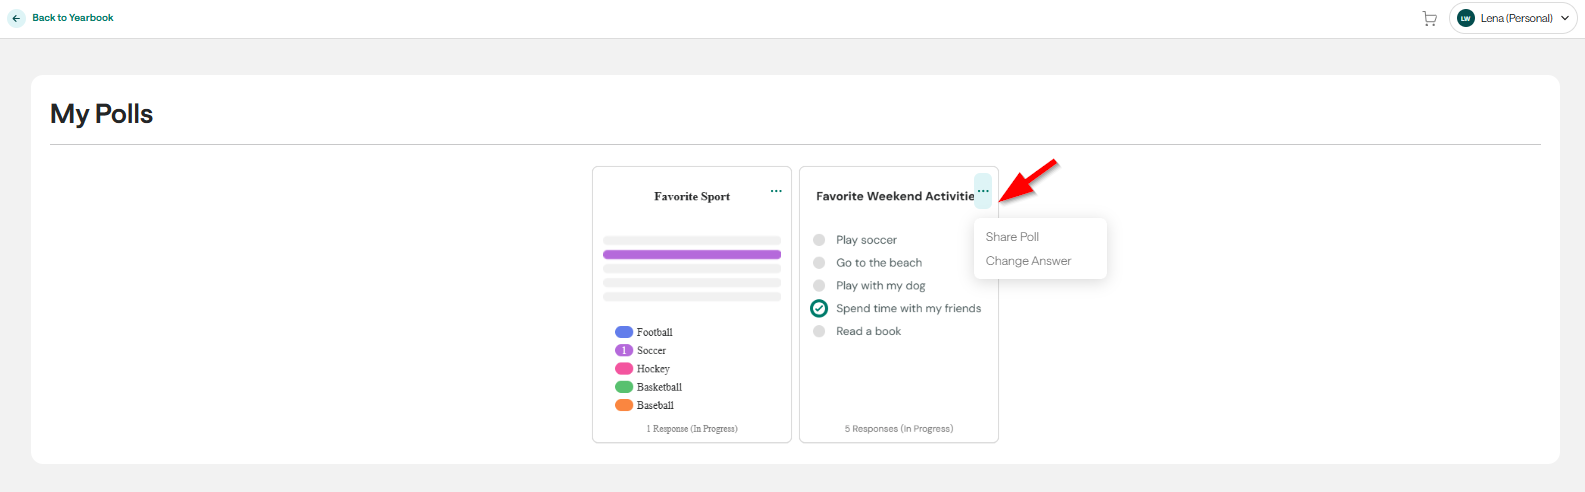Choose Share Poll from the menu
Image resolution: width=1585 pixels, height=492 pixels.
pos(1012,237)
